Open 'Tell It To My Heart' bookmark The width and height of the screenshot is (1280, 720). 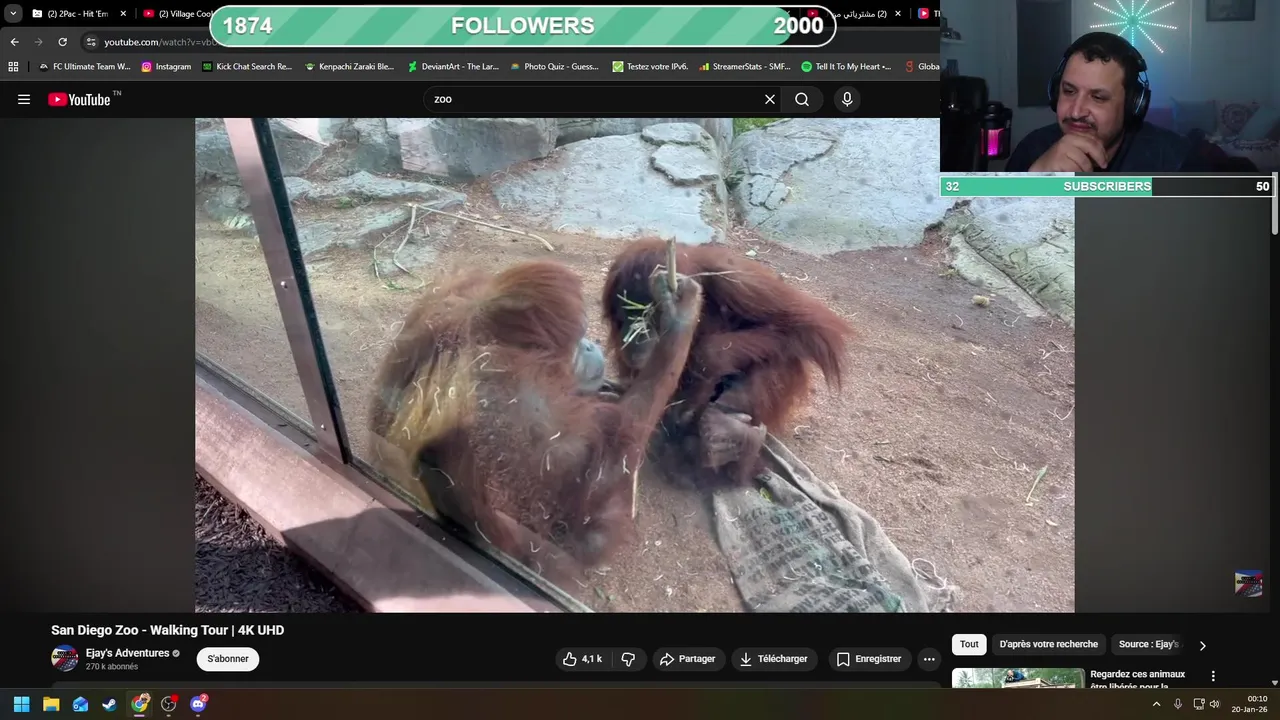pos(846,66)
